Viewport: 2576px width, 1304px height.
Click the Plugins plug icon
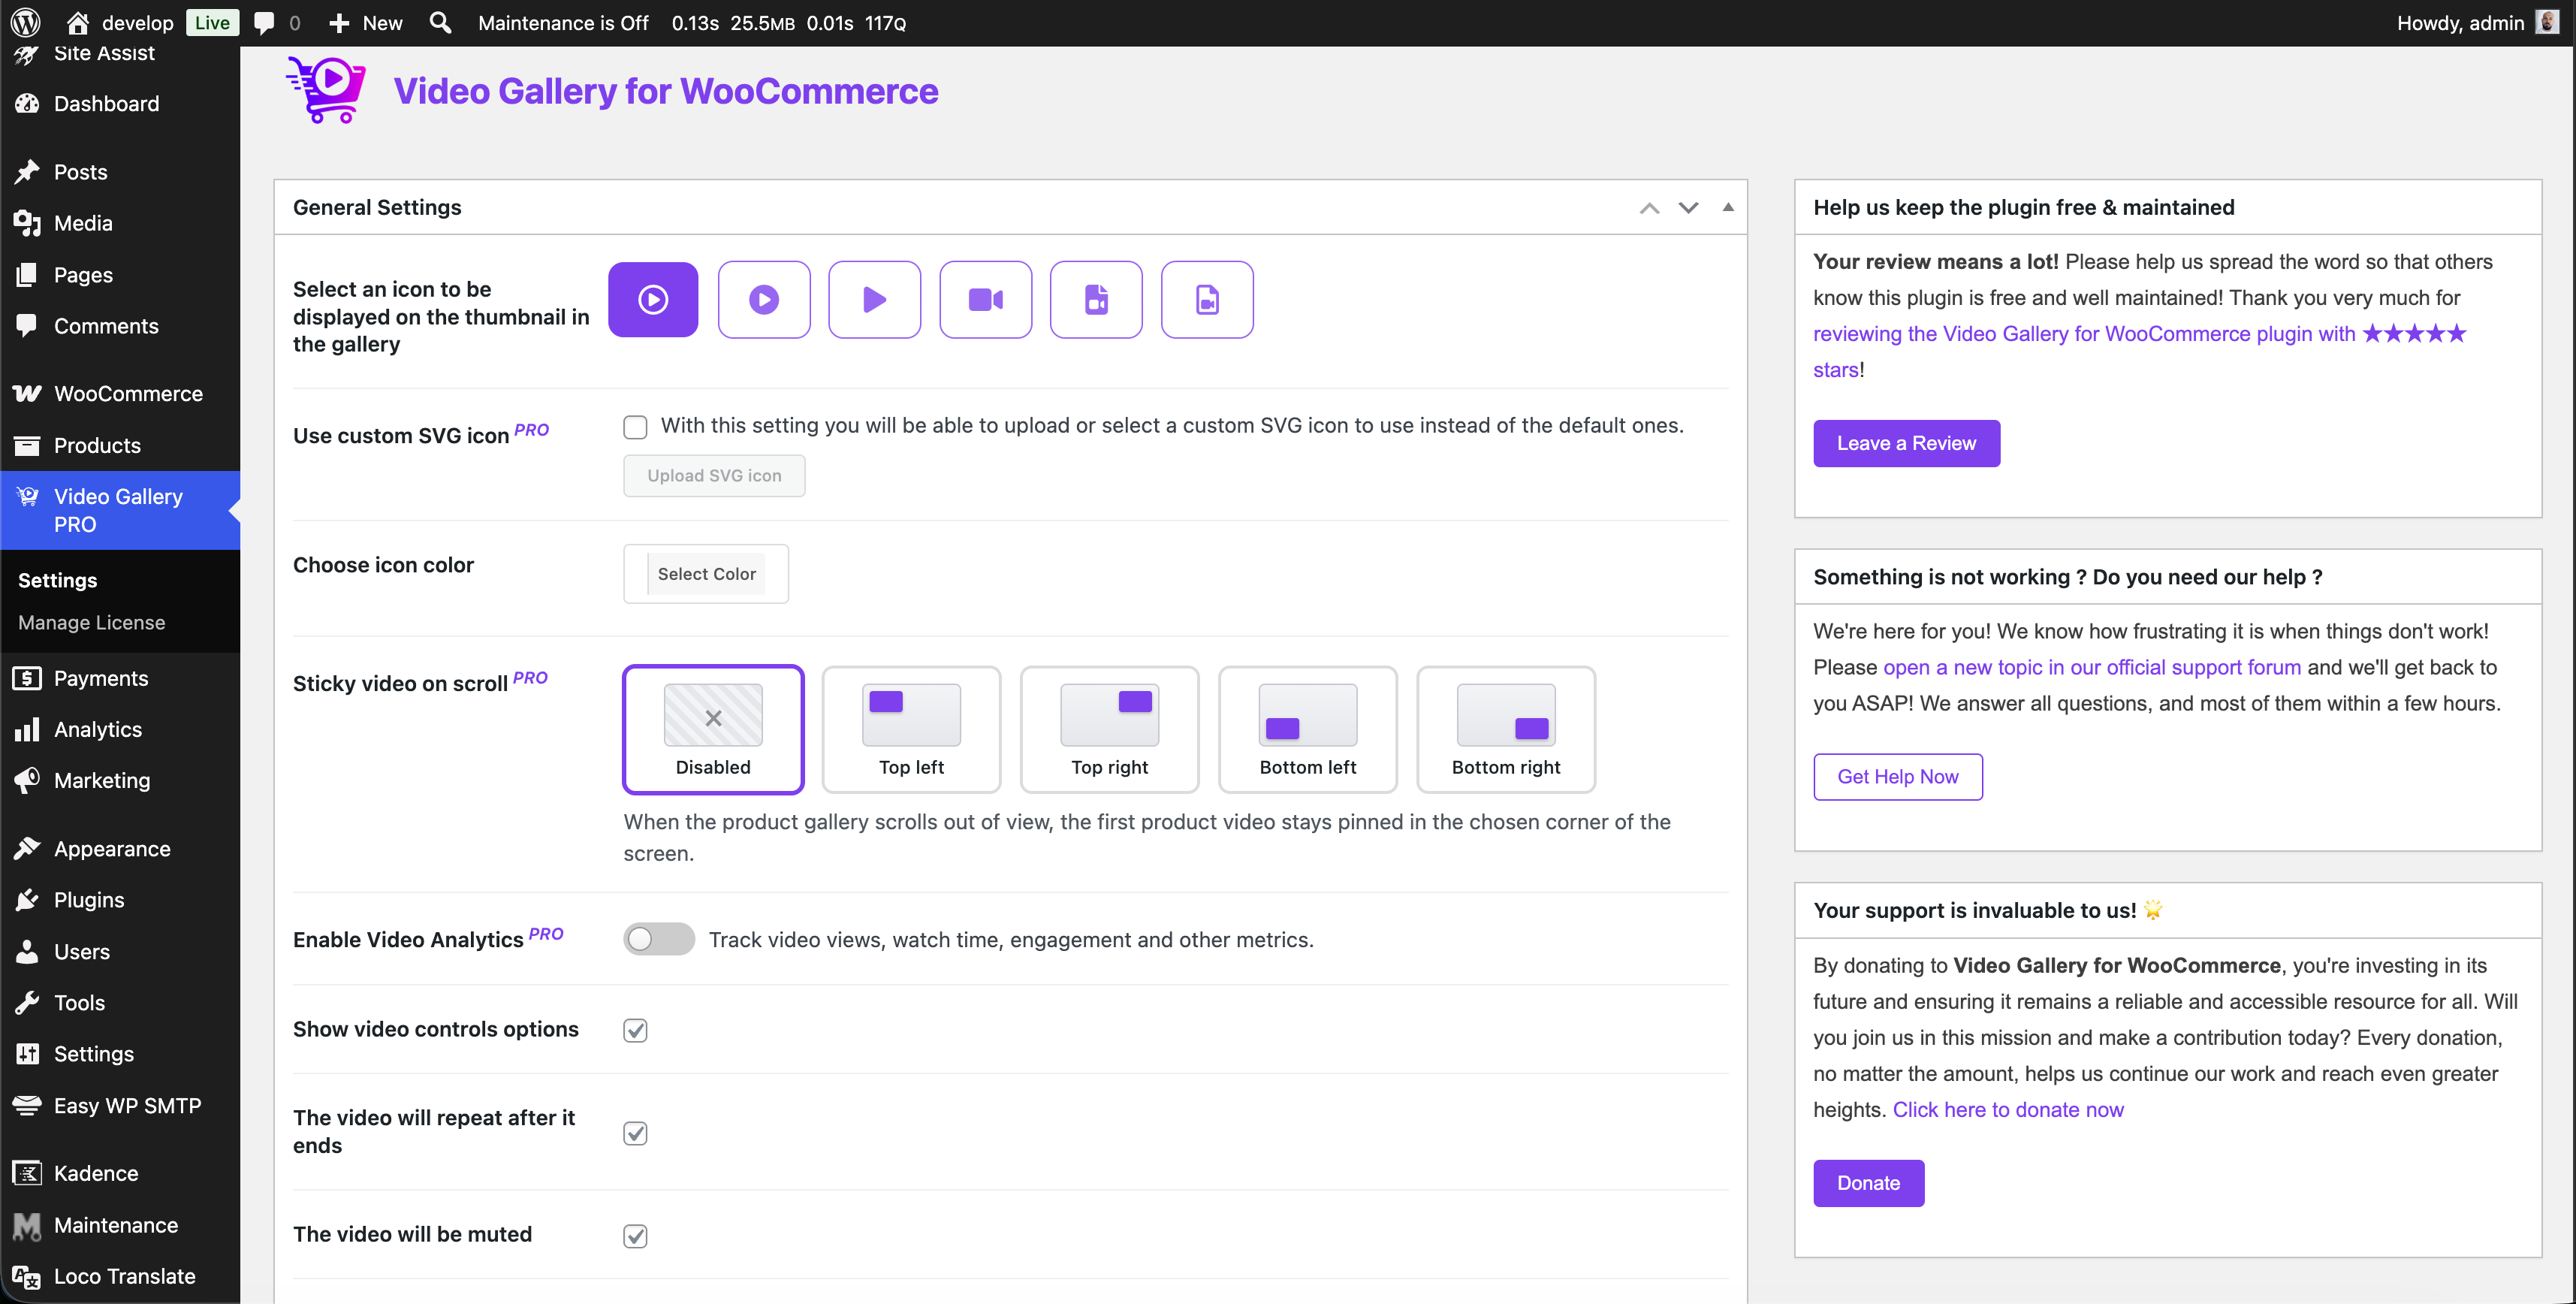click(28, 900)
